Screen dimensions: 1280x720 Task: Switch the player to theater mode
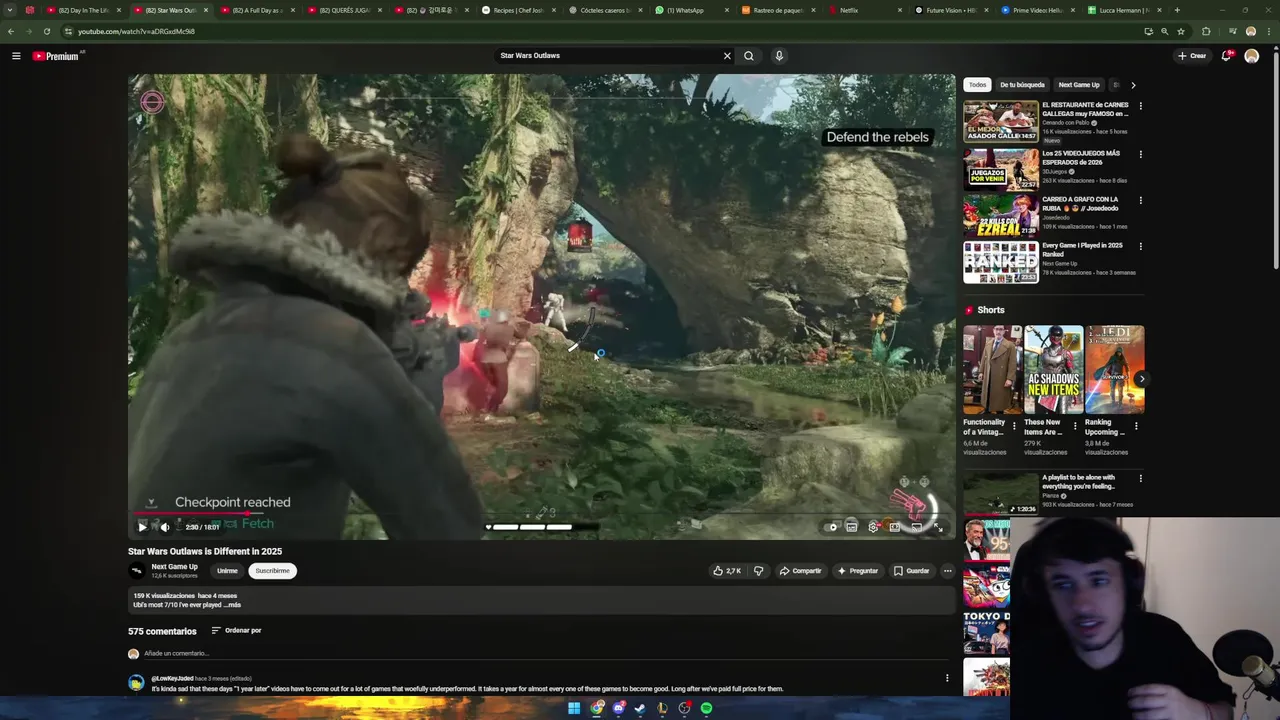point(894,527)
